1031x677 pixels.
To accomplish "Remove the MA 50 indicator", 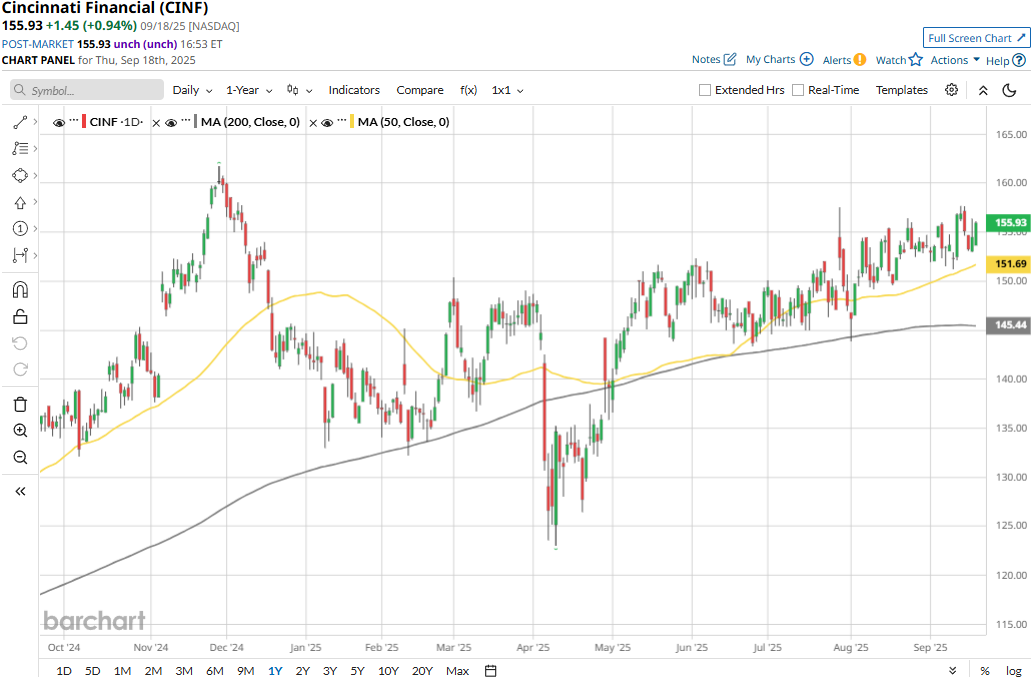I will [313, 122].
